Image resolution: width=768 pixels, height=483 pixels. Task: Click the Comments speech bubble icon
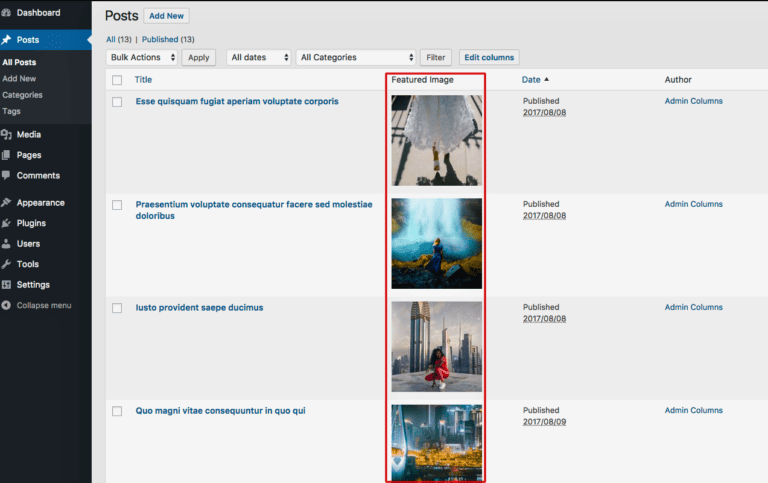6,175
